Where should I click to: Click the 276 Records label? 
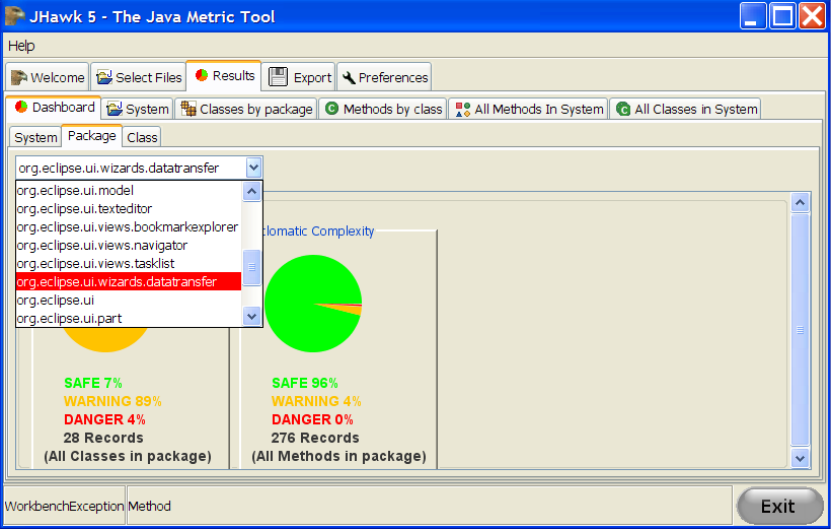(315, 438)
